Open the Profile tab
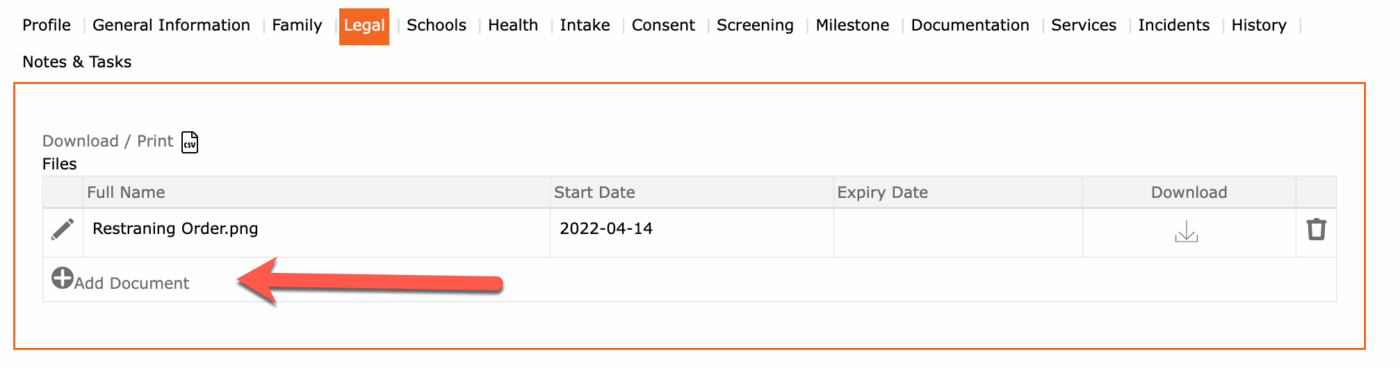 tap(47, 25)
